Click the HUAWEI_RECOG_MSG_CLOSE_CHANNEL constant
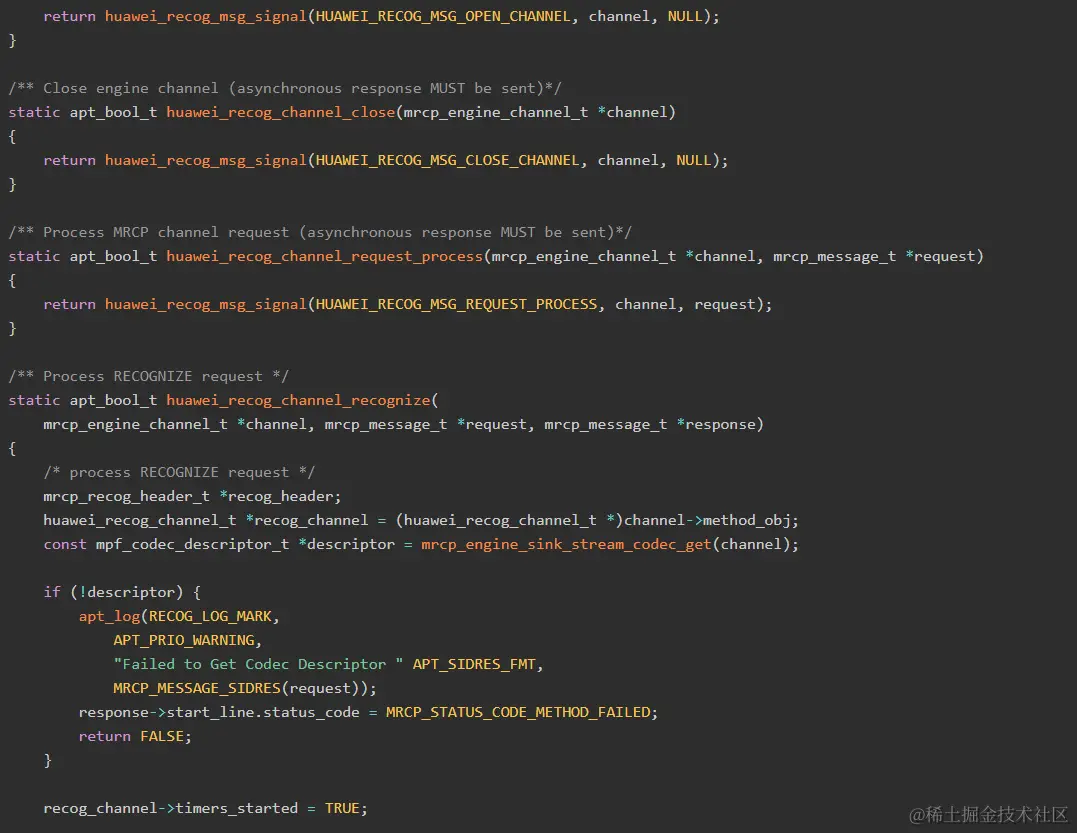The height and width of the screenshot is (833, 1077). click(447, 160)
